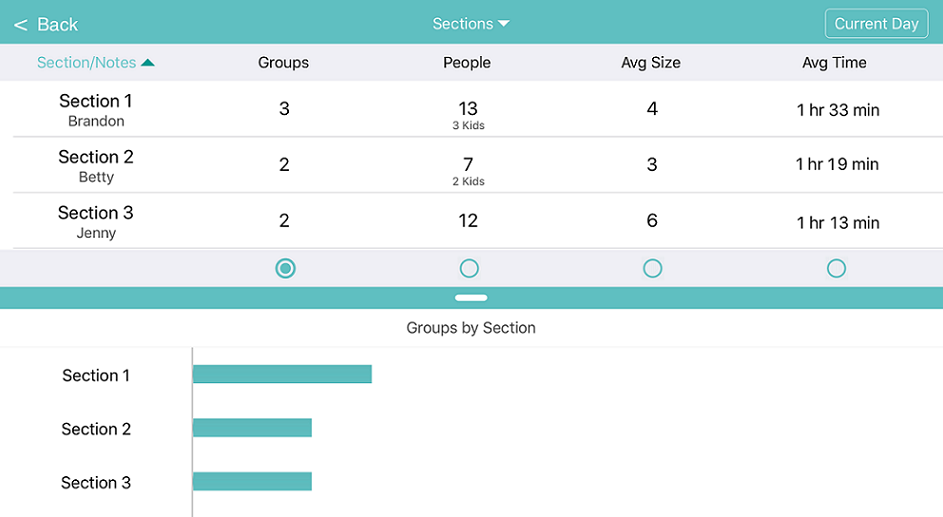Click the Current Day button
943x517 pixels.
pos(876,23)
